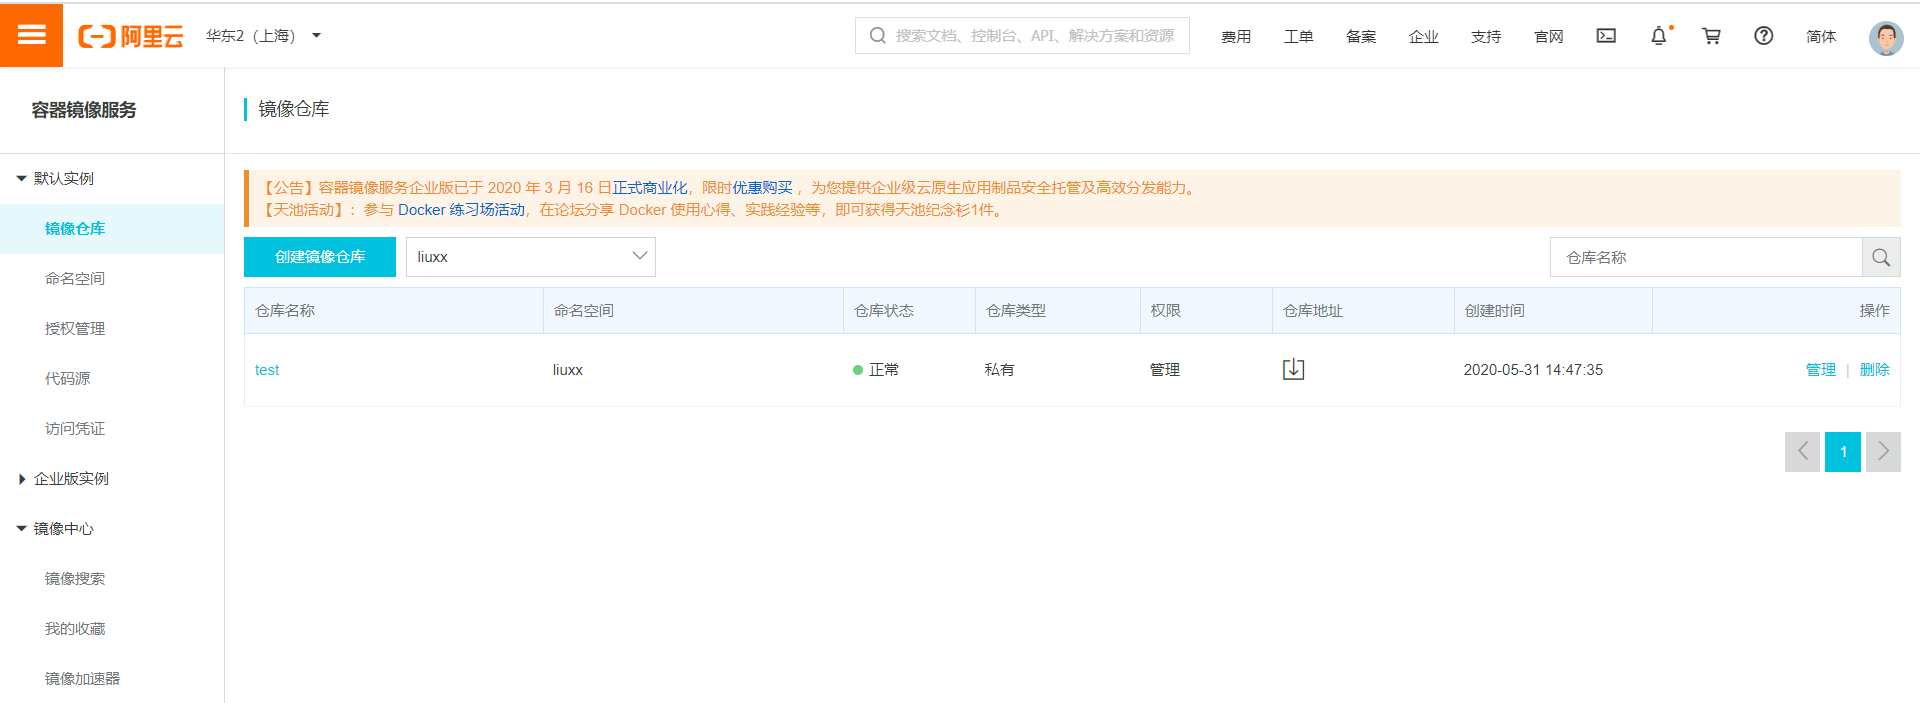The width and height of the screenshot is (1920, 703).
Task: Open the orange hamburger menu
Action: coord(31,35)
